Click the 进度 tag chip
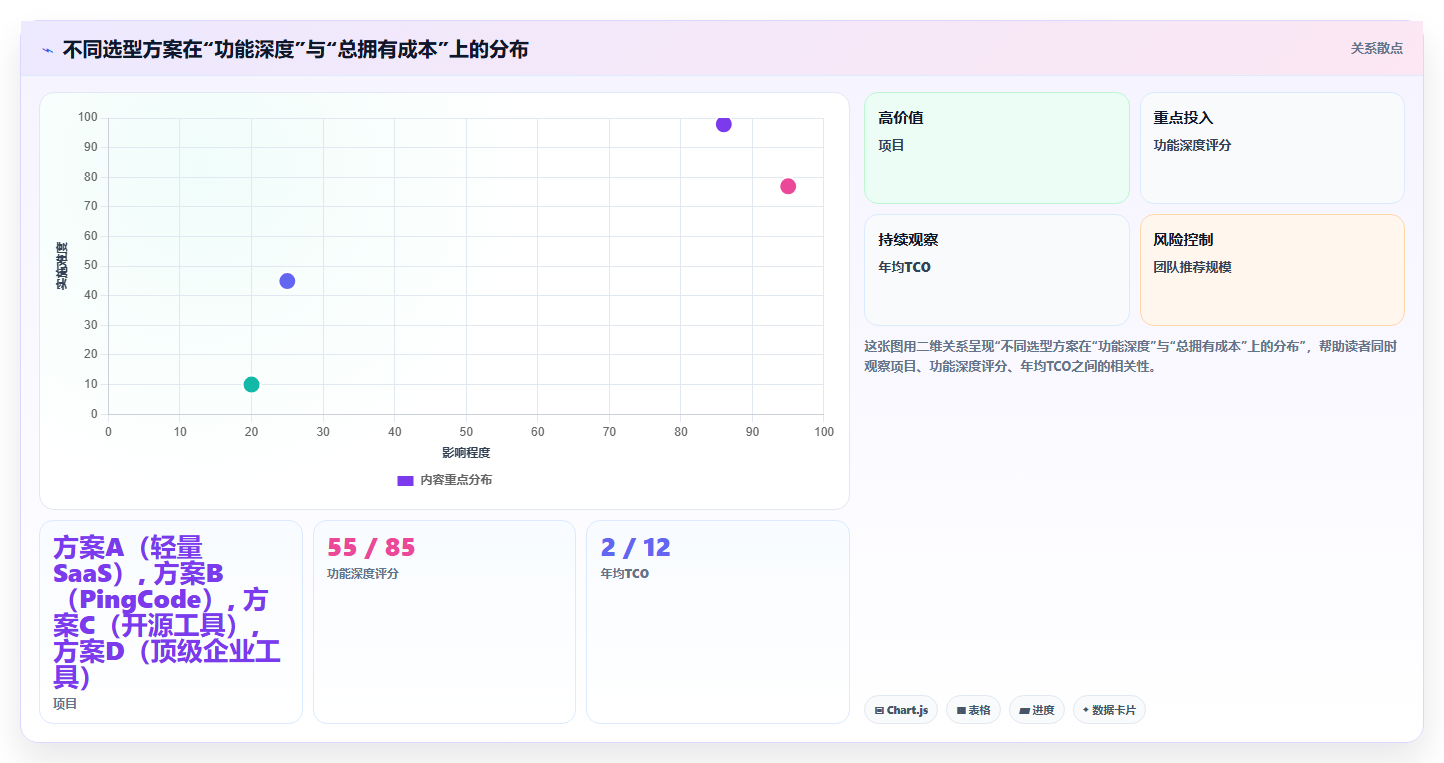Viewport: 1444px width, 763px height. point(1037,710)
